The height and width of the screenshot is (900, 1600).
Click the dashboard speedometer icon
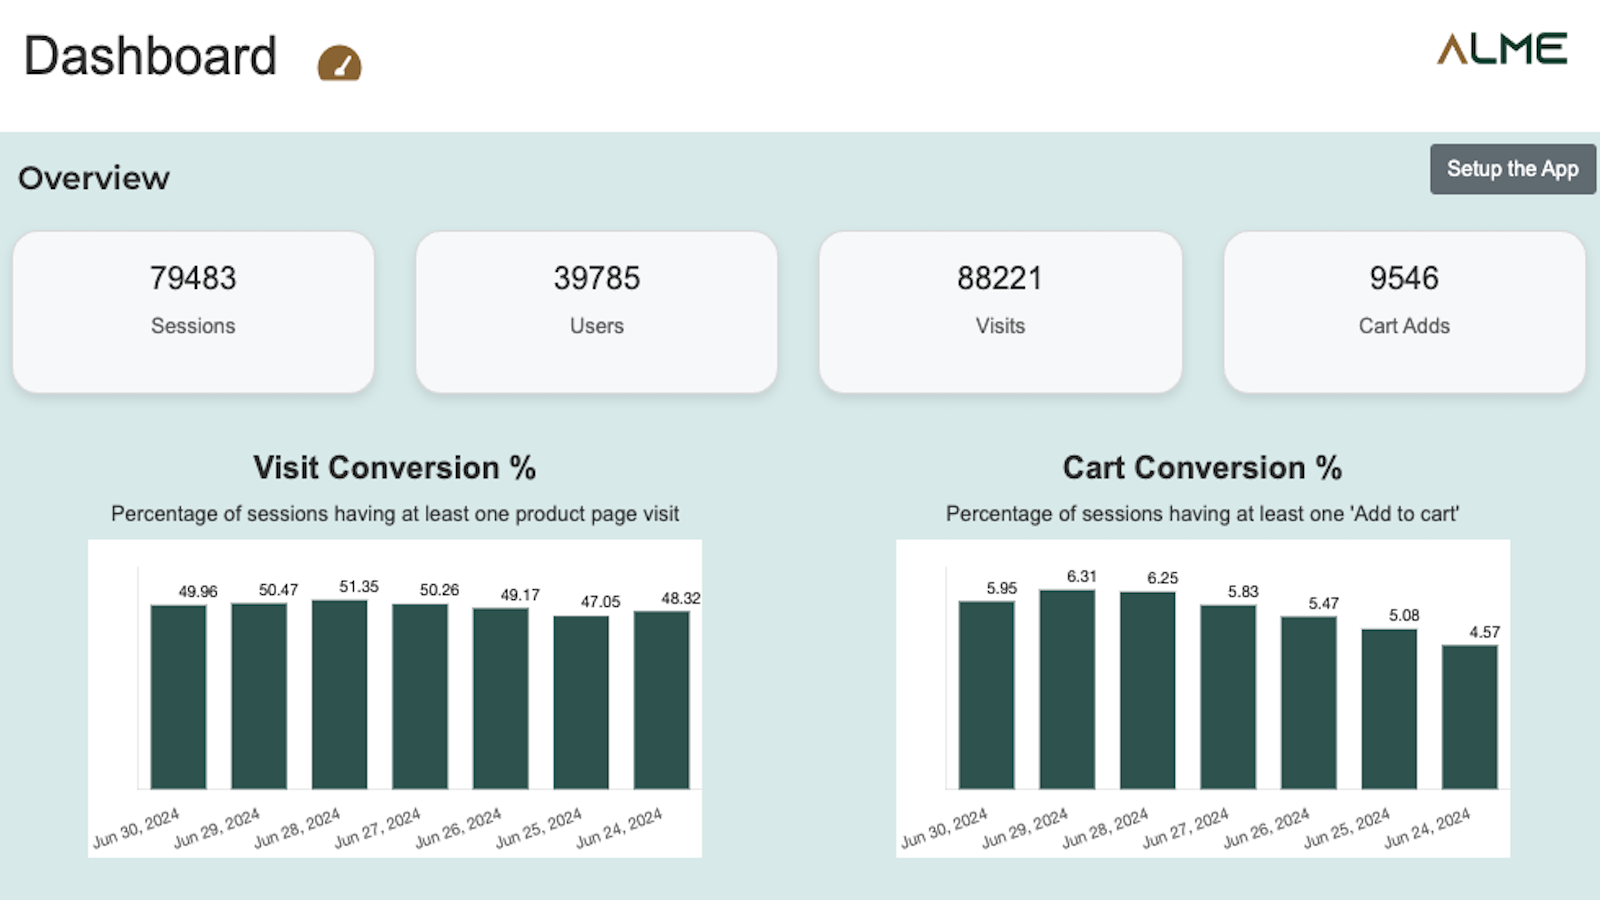(x=340, y=63)
